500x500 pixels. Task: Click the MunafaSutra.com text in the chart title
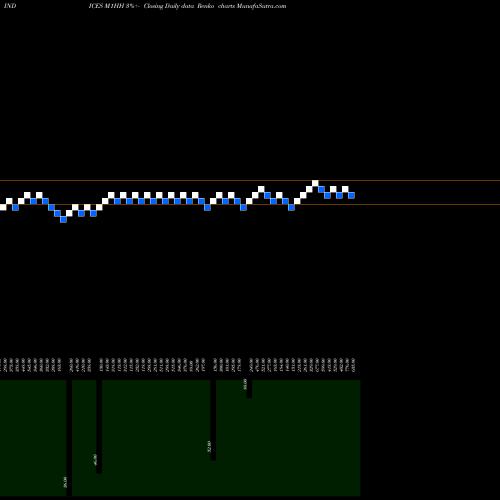coord(261,6)
